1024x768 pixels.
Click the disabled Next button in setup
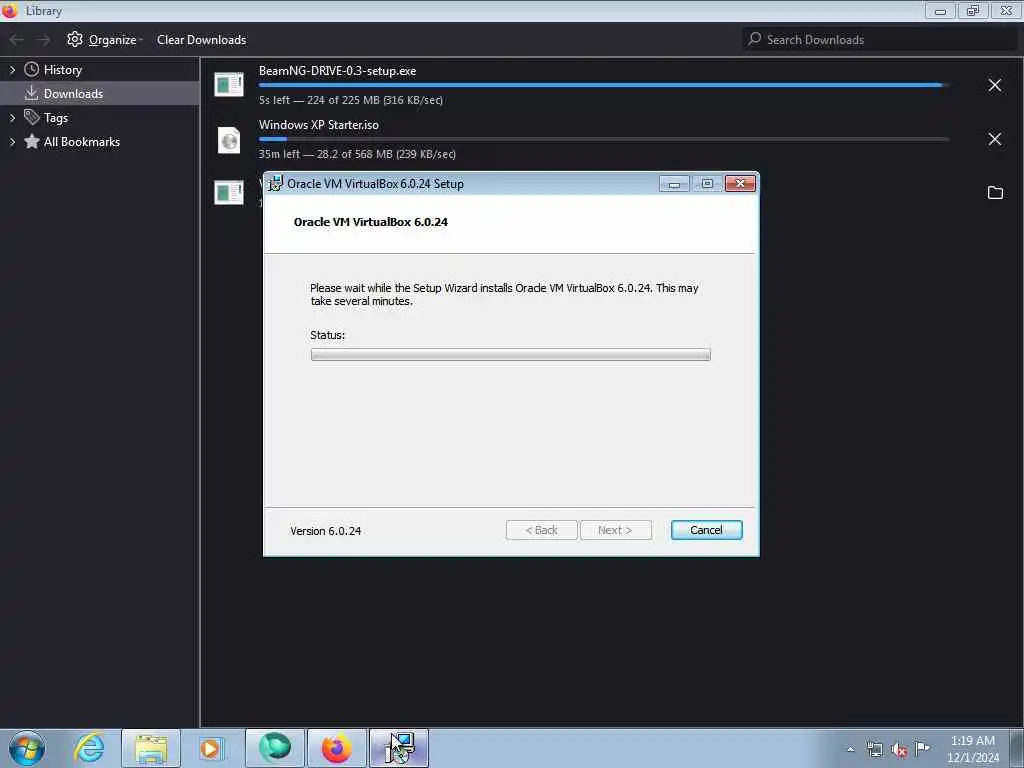click(x=615, y=530)
